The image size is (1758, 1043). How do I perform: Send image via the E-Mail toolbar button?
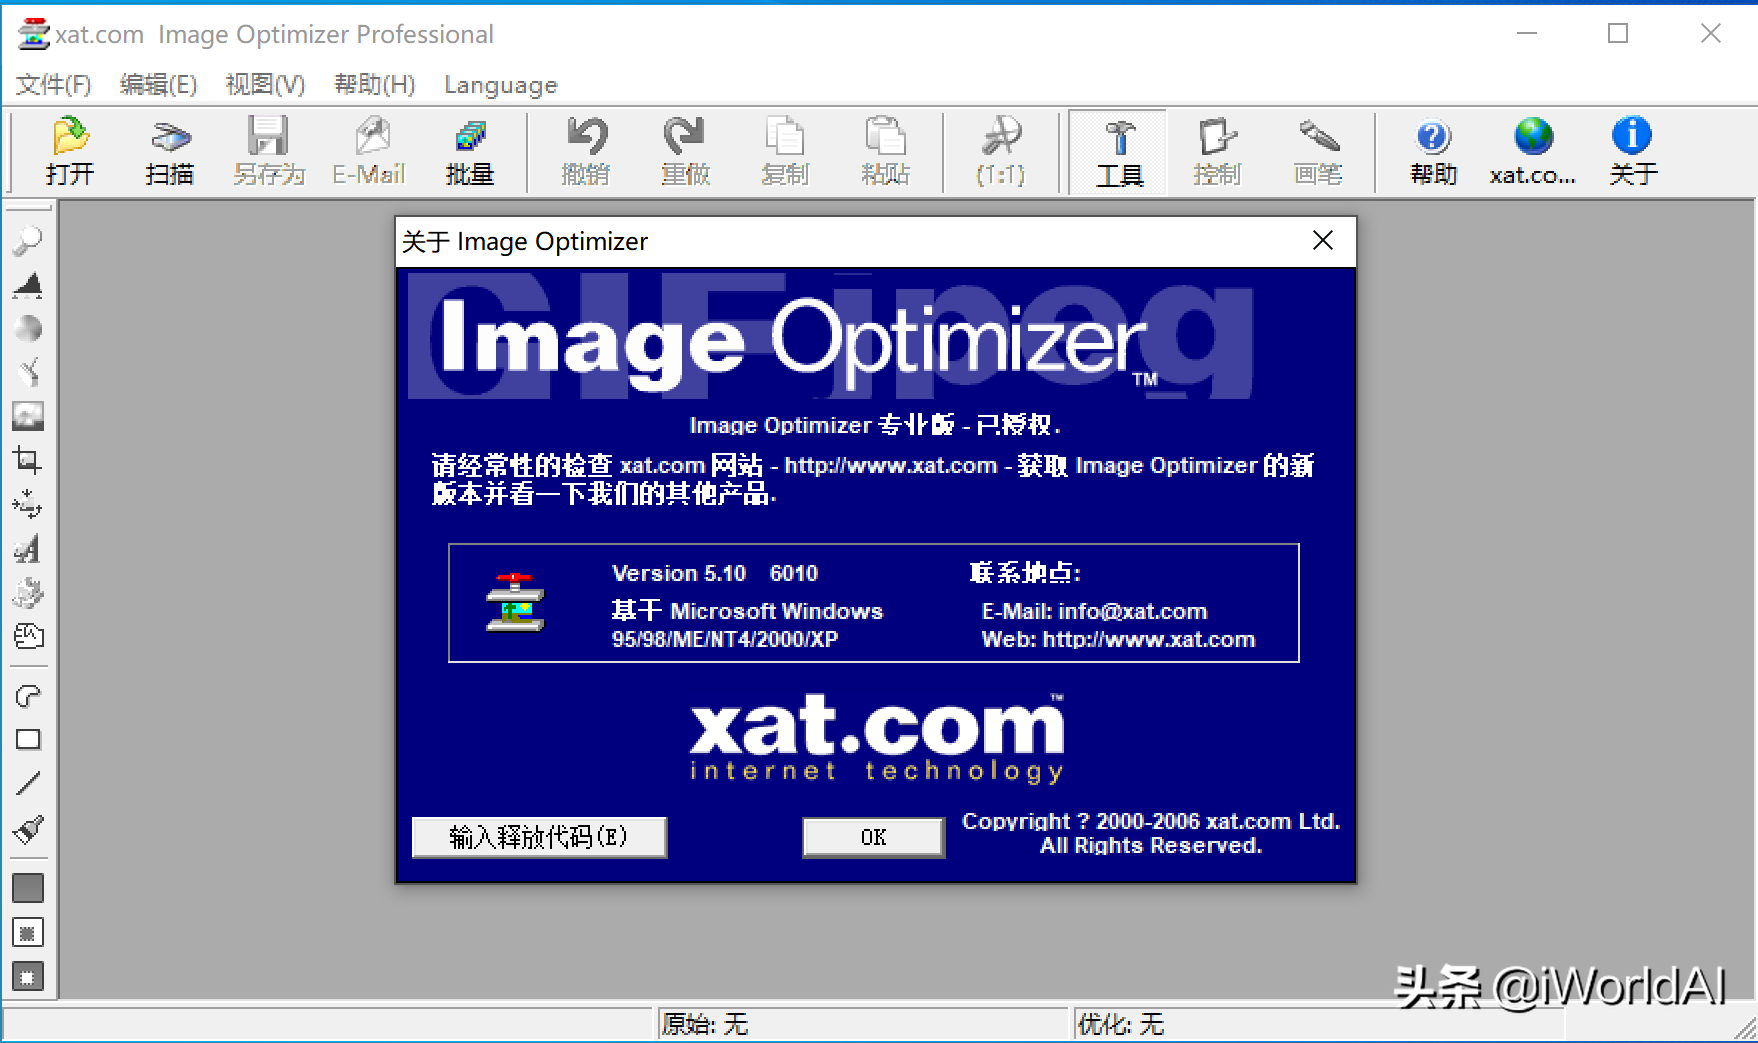(x=369, y=152)
